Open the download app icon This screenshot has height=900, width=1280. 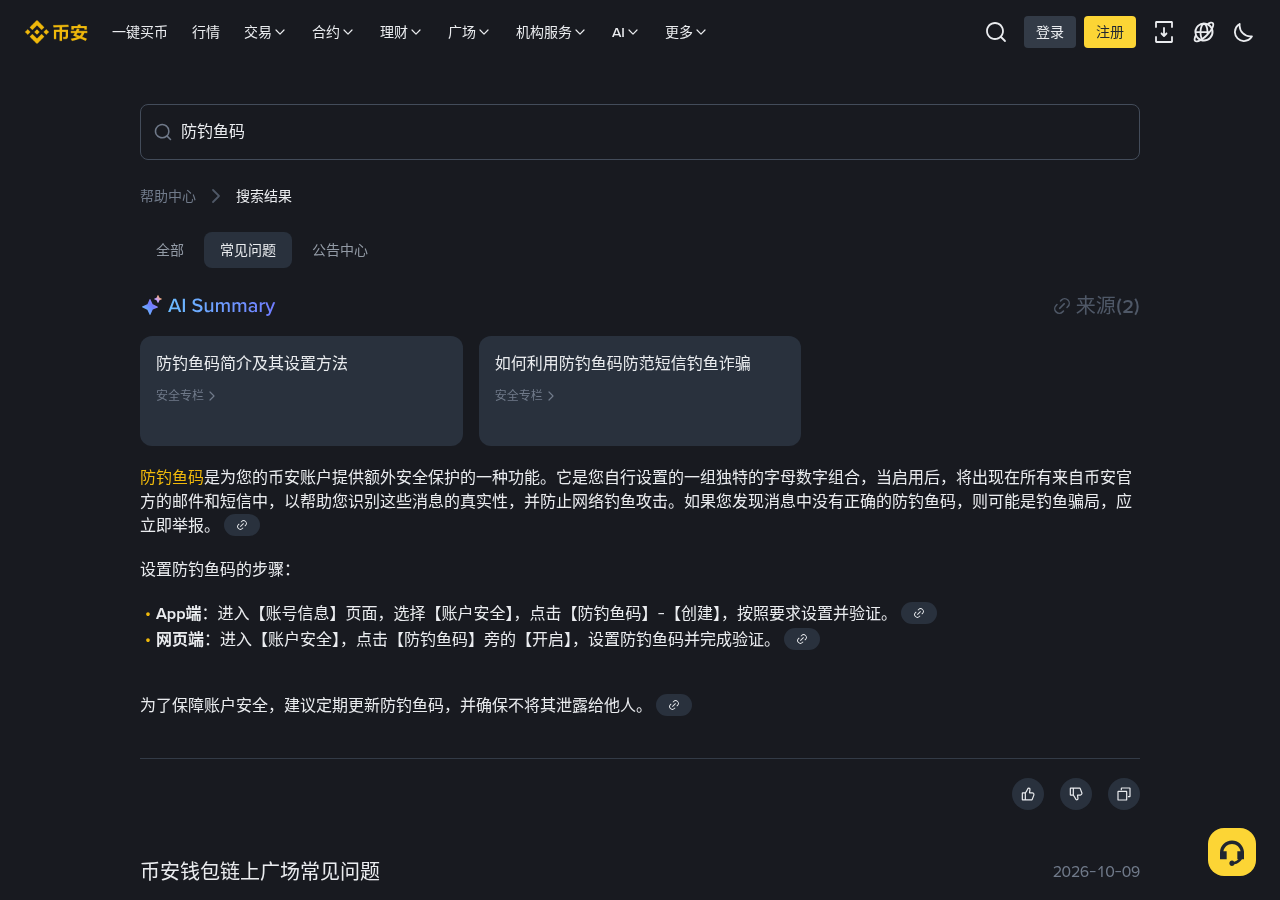pos(1164,32)
